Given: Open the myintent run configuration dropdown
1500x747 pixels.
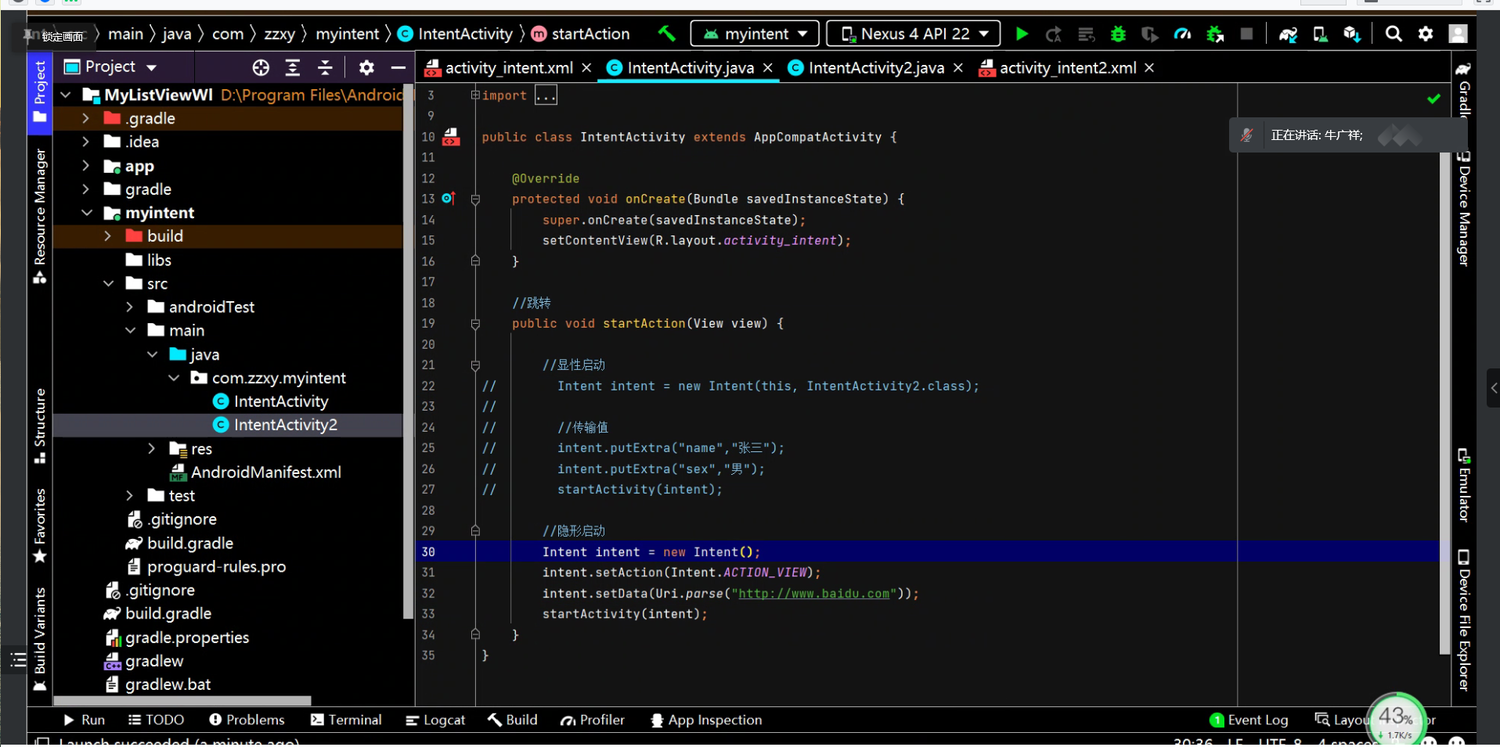Looking at the screenshot, I should point(755,34).
